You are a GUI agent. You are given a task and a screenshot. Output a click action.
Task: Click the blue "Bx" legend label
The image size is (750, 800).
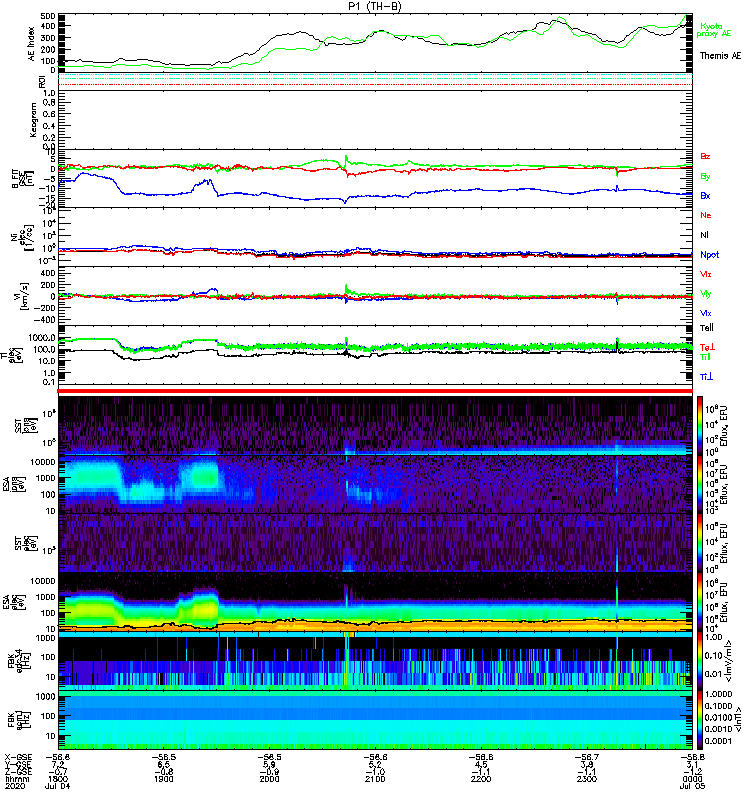pos(705,195)
